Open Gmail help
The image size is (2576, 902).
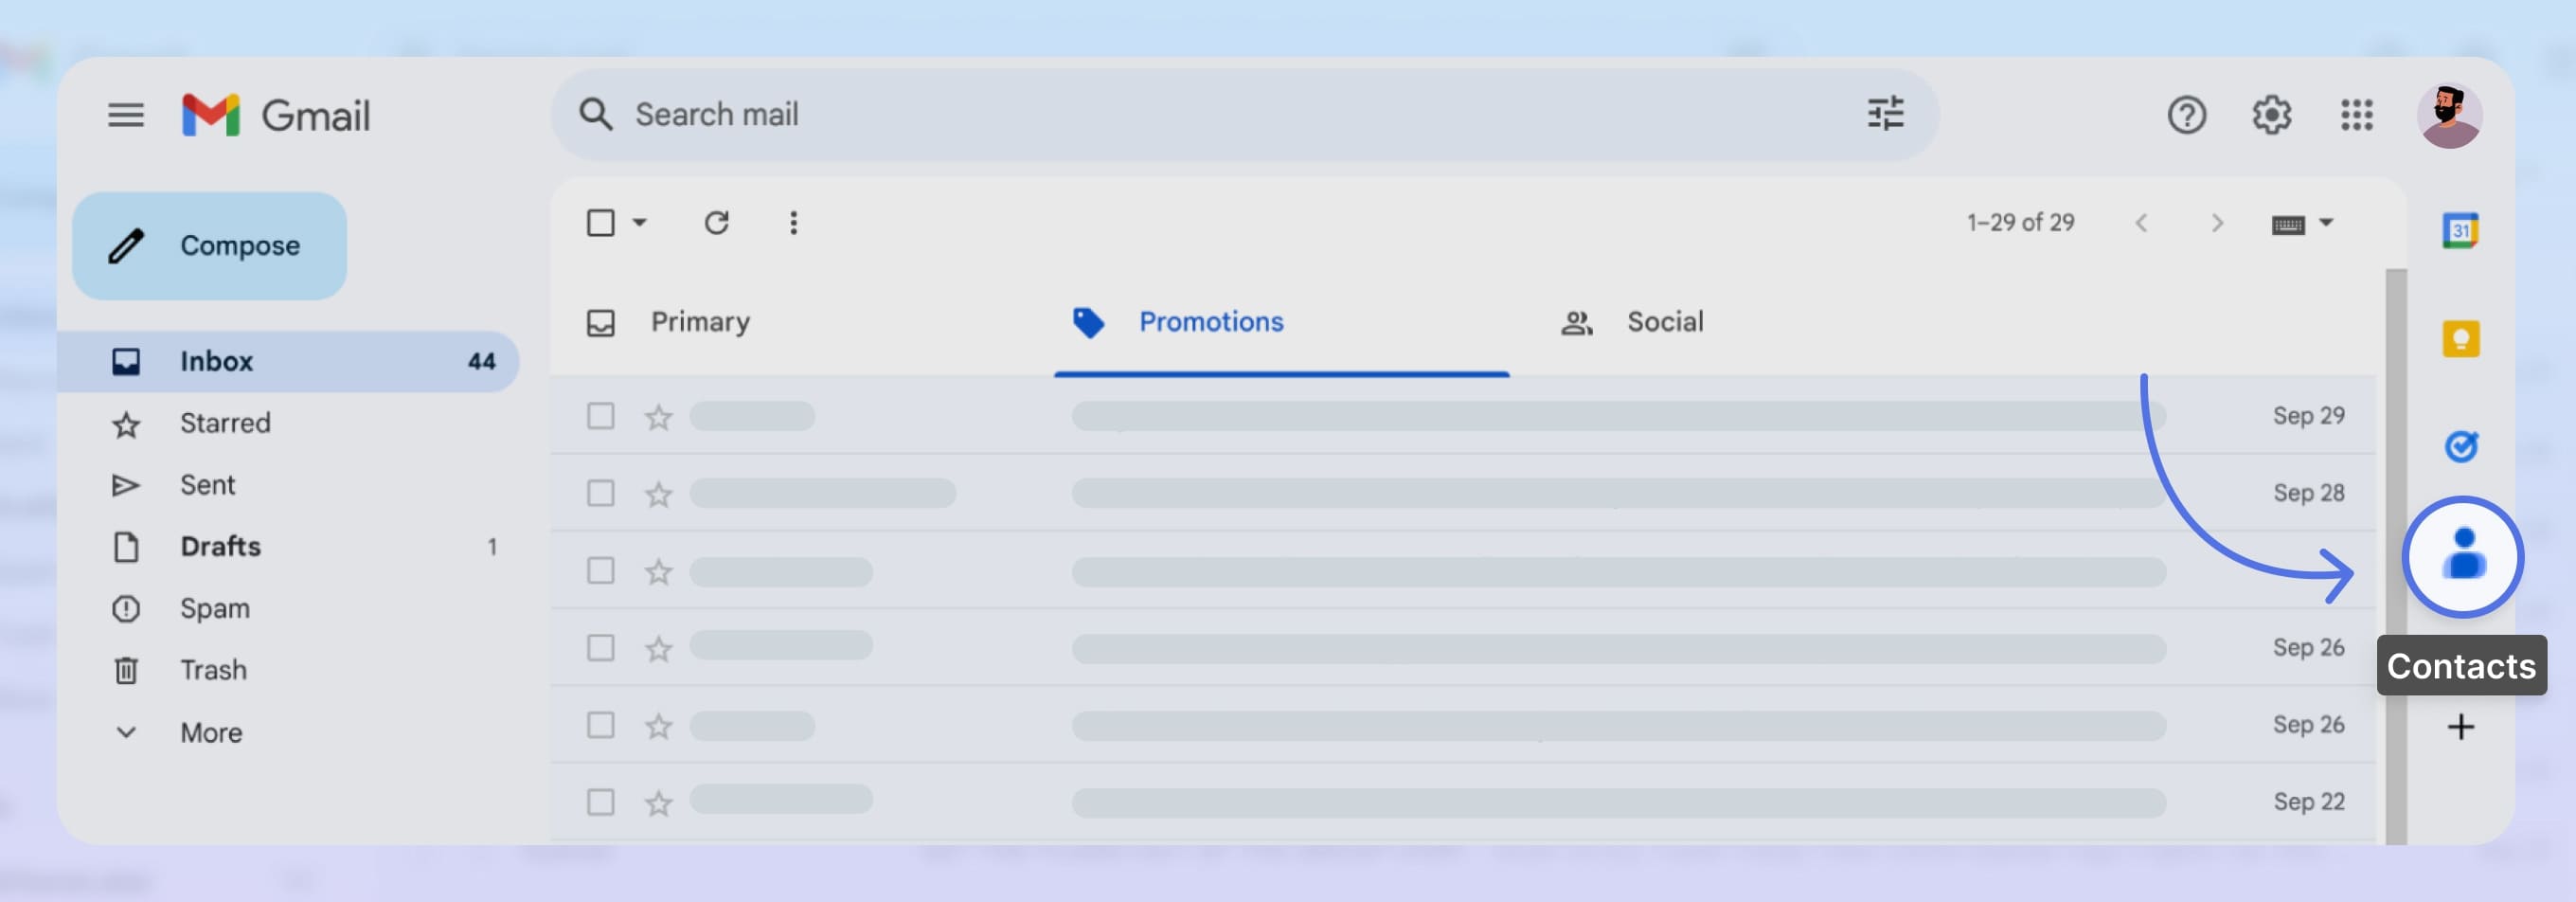[x=2186, y=114]
